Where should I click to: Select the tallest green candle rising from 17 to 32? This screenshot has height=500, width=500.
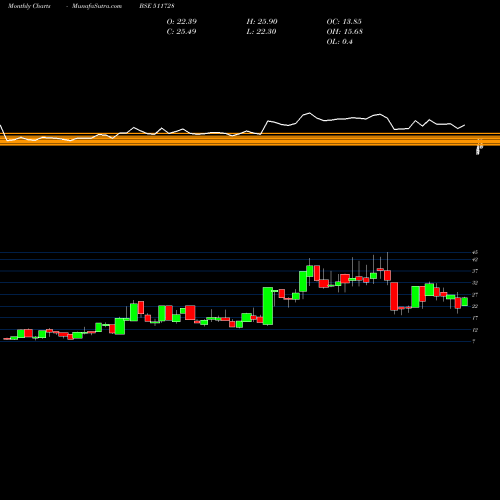(x=268, y=306)
